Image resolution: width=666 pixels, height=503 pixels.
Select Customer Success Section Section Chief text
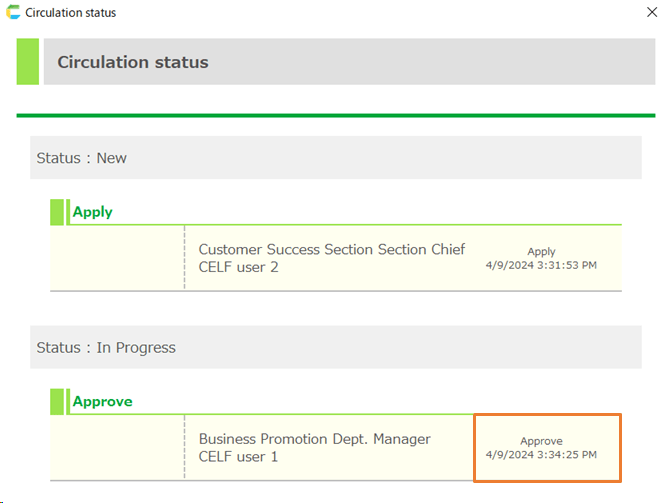[x=331, y=250]
